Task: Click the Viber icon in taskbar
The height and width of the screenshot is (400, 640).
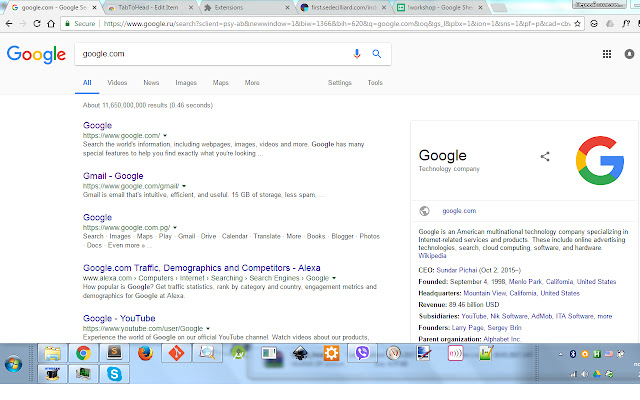Action: pos(361,352)
